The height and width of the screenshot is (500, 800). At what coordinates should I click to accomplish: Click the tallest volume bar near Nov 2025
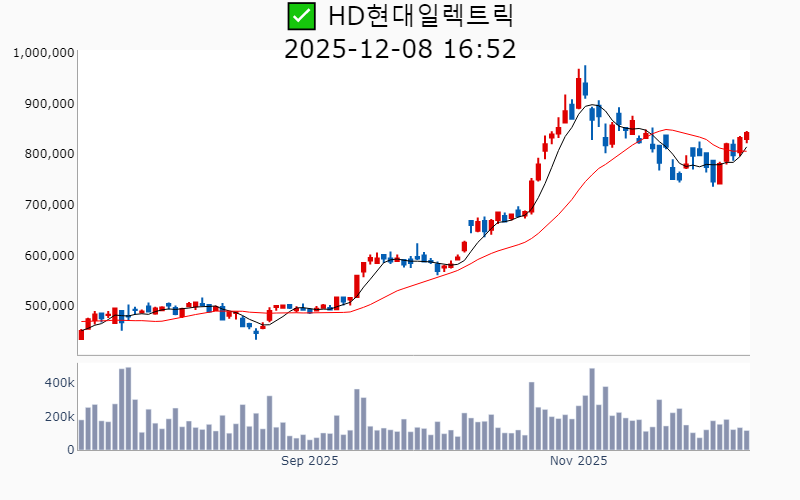592,409
